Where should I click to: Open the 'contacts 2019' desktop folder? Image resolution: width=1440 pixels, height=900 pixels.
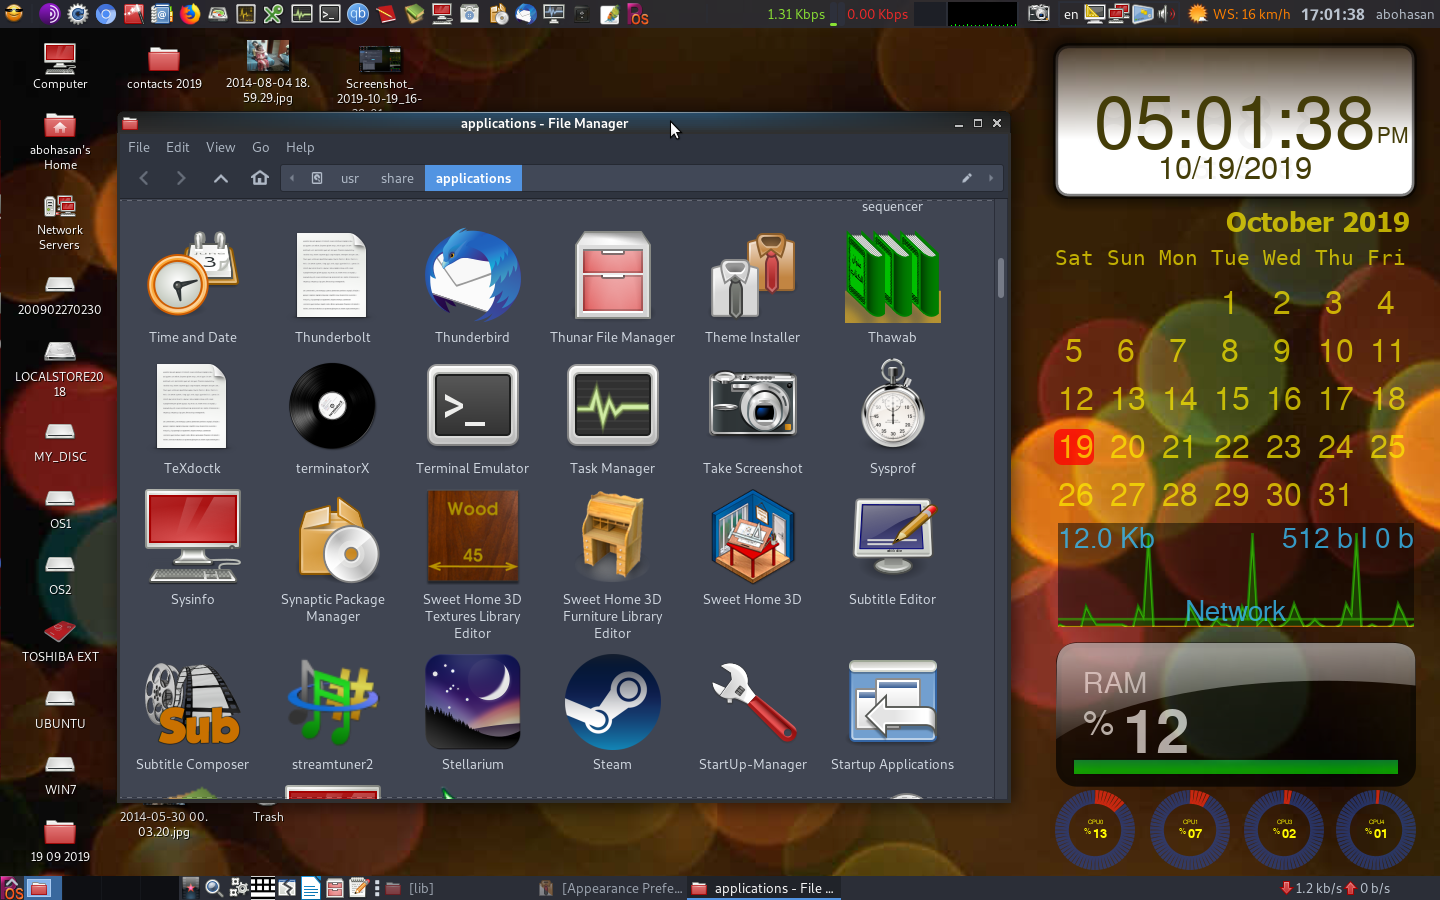tap(164, 58)
